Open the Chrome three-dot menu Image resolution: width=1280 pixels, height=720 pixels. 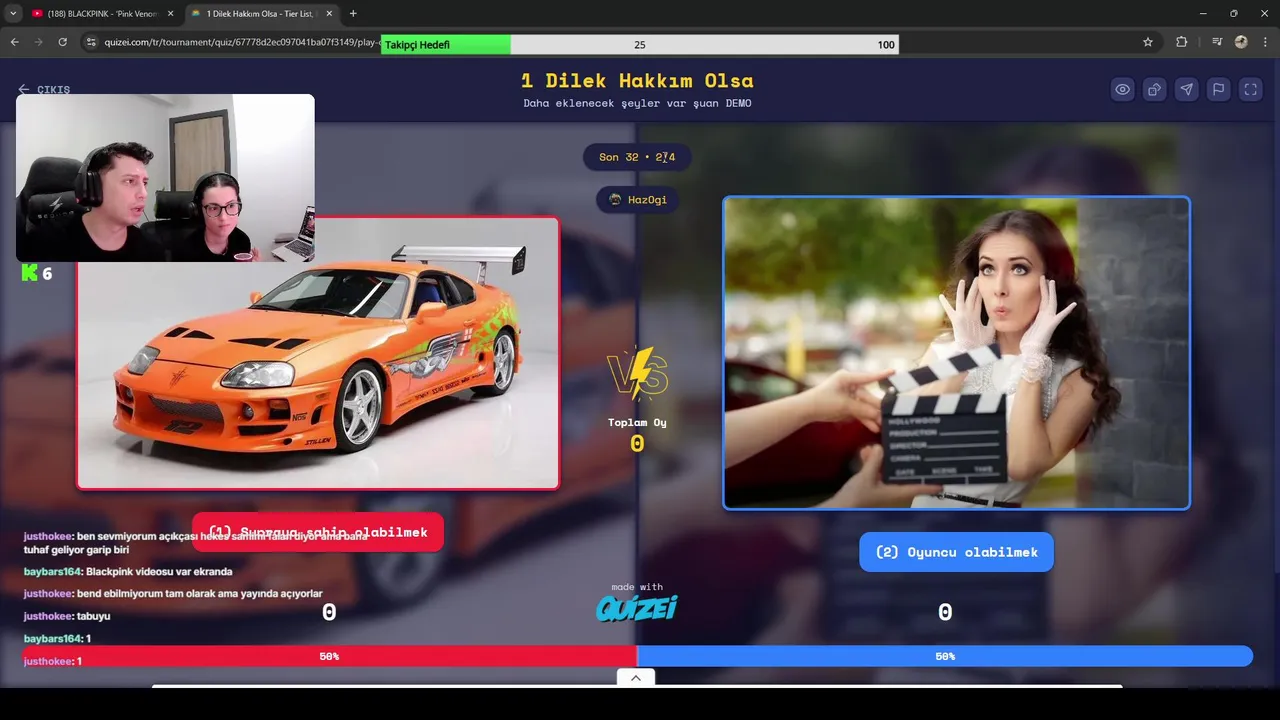click(x=1265, y=43)
